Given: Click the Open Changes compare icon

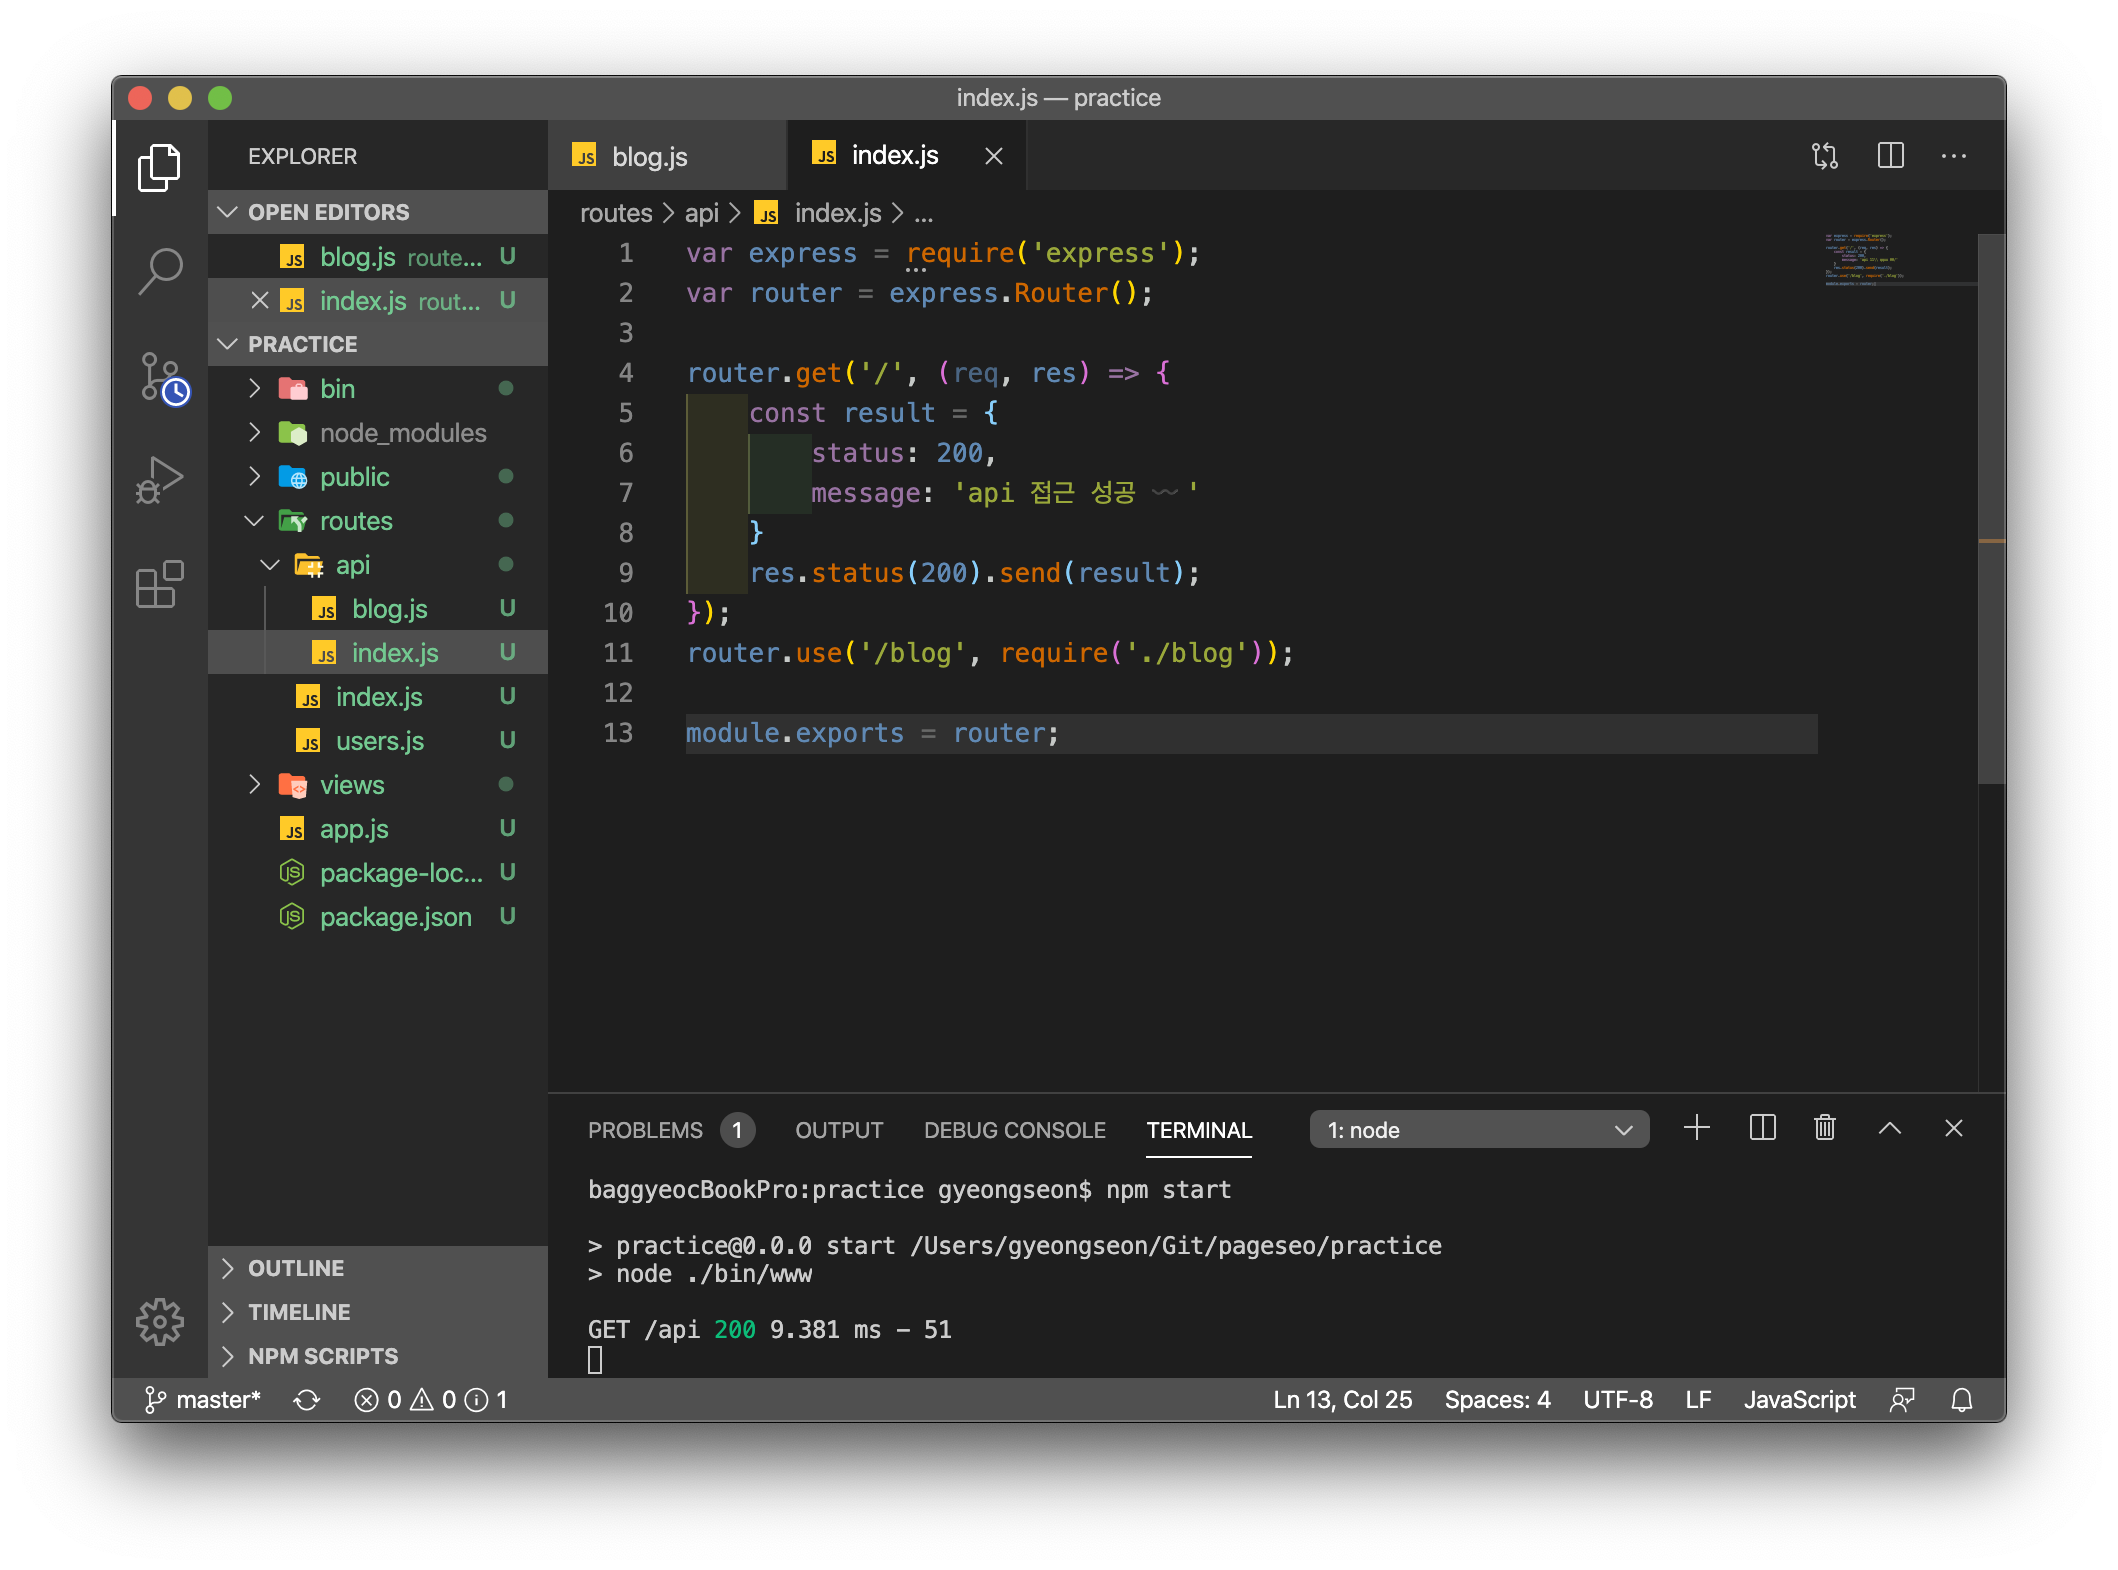Looking at the screenshot, I should (1825, 156).
